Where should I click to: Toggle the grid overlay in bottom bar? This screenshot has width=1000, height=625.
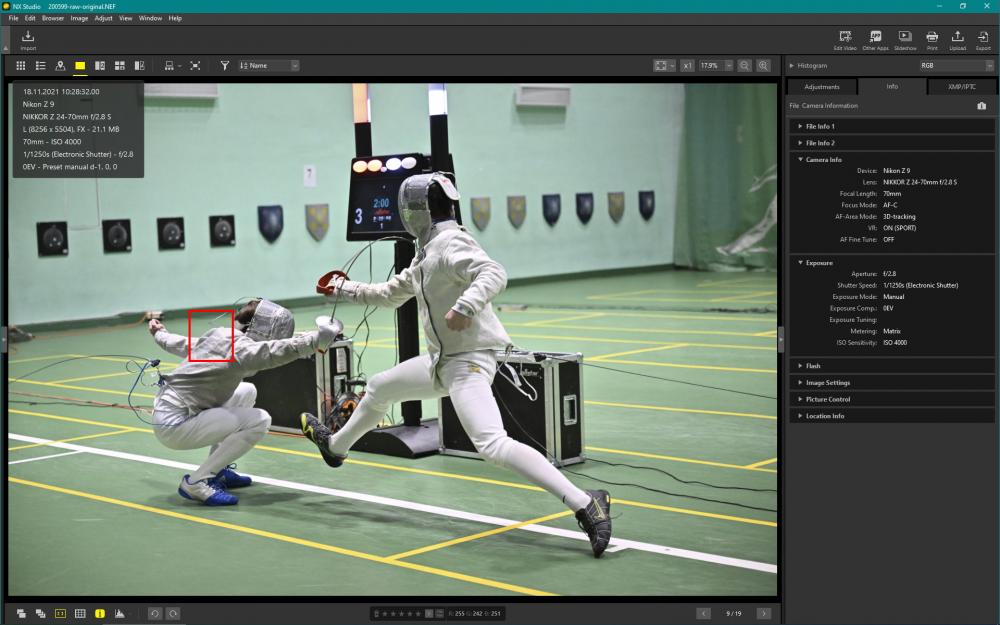point(80,614)
